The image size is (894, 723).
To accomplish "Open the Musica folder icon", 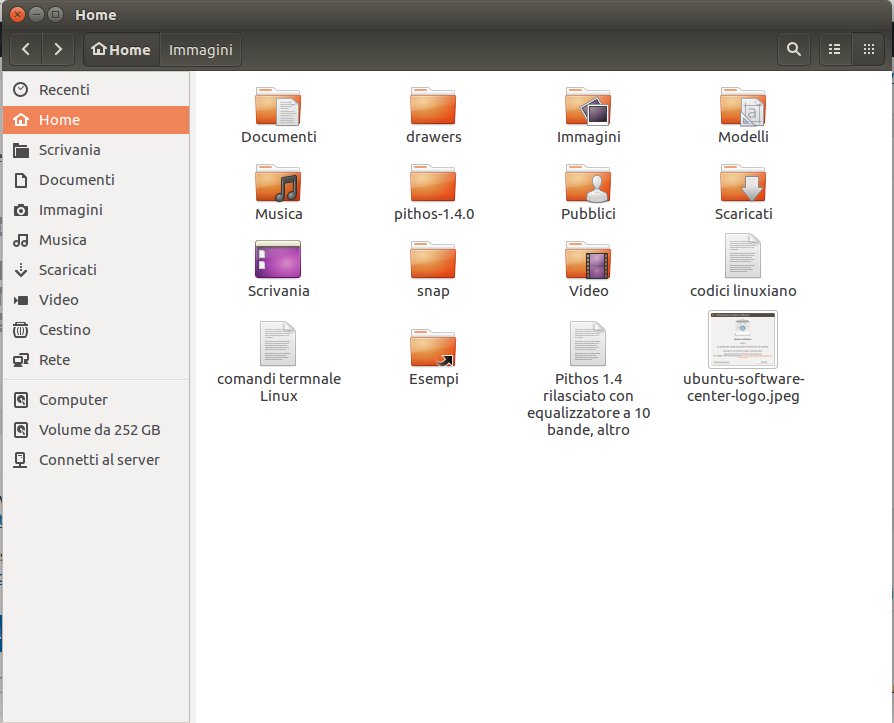I will (x=278, y=184).
